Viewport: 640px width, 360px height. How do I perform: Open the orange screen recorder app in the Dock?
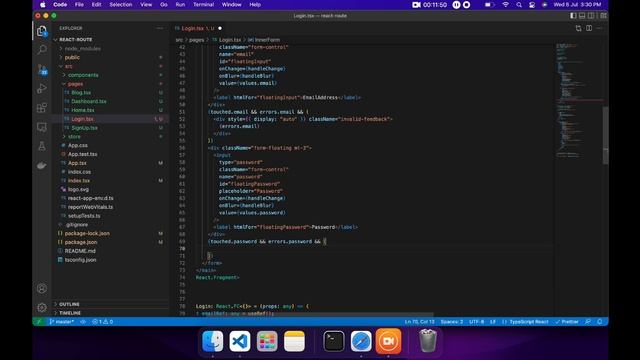[389, 341]
